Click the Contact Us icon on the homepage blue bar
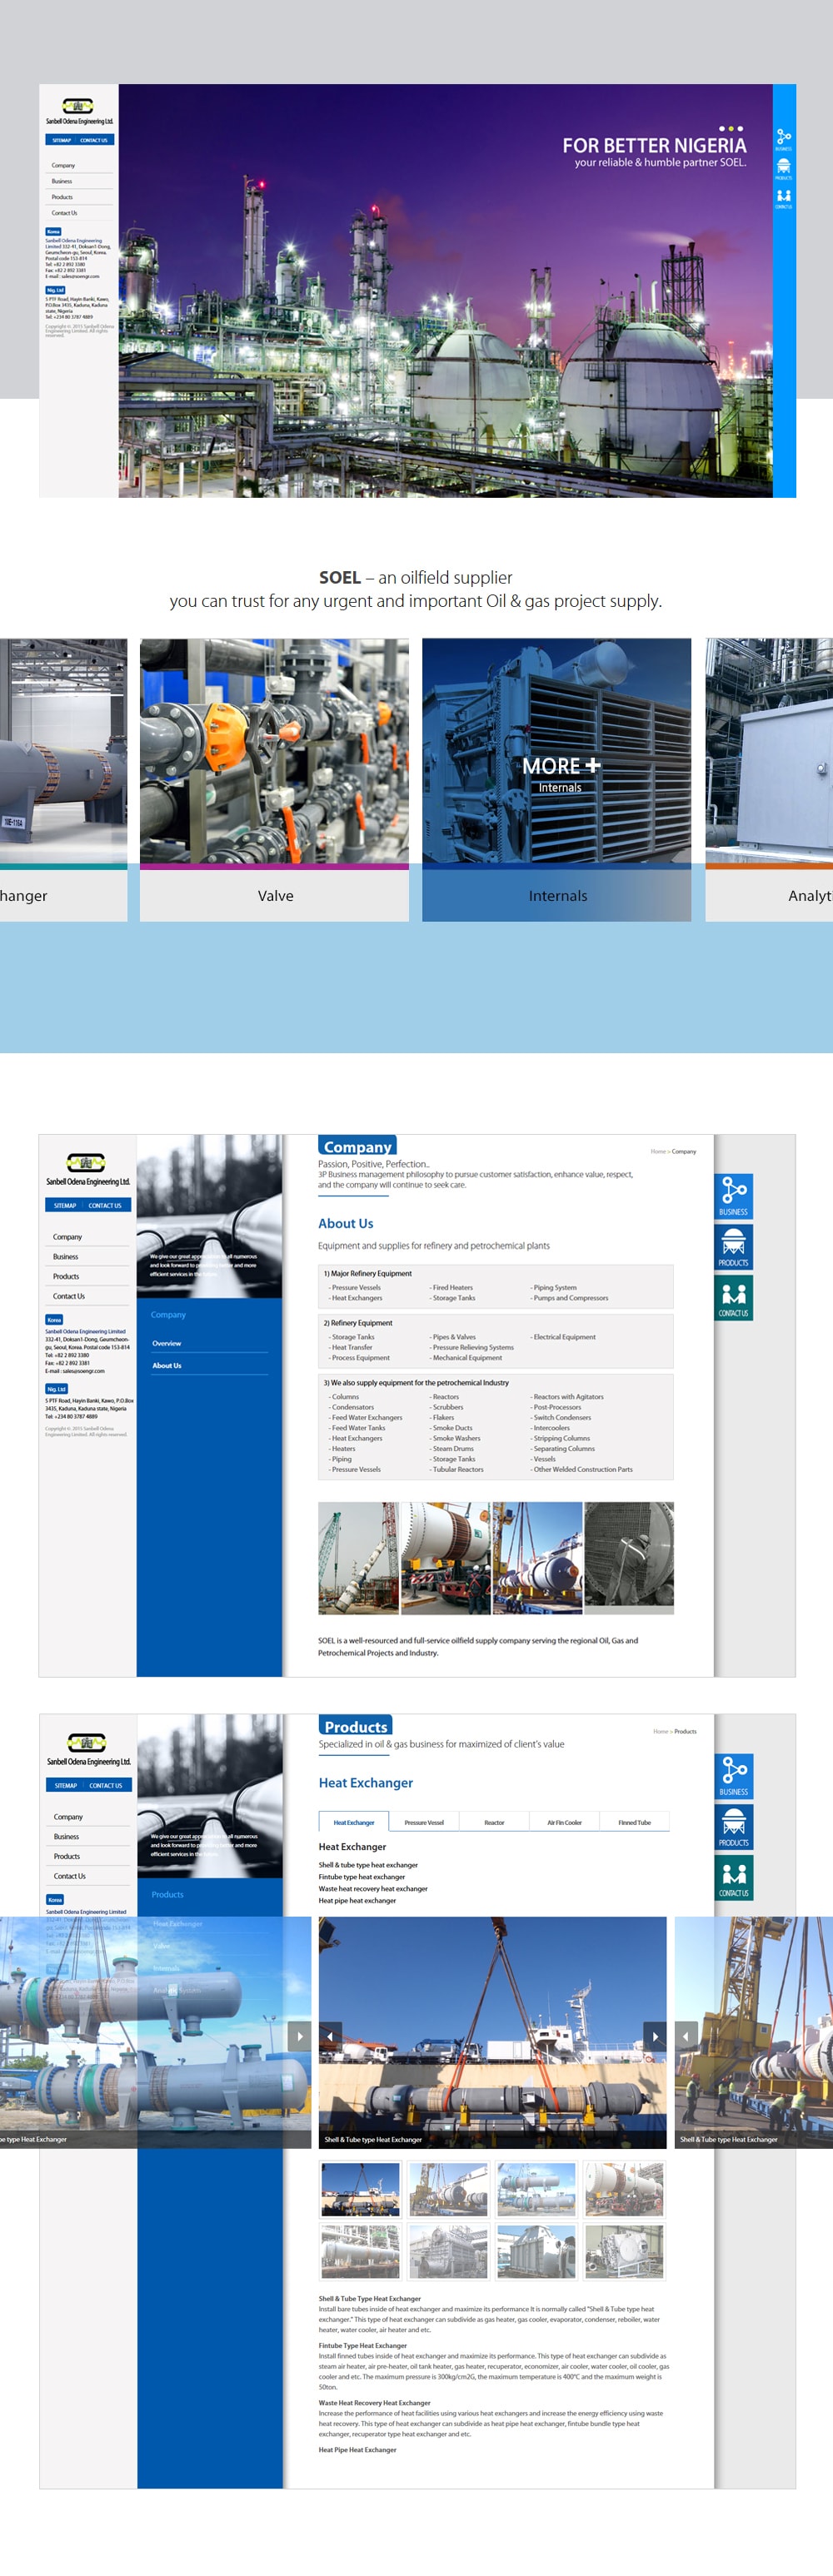The width and height of the screenshot is (833, 2576). click(x=783, y=198)
